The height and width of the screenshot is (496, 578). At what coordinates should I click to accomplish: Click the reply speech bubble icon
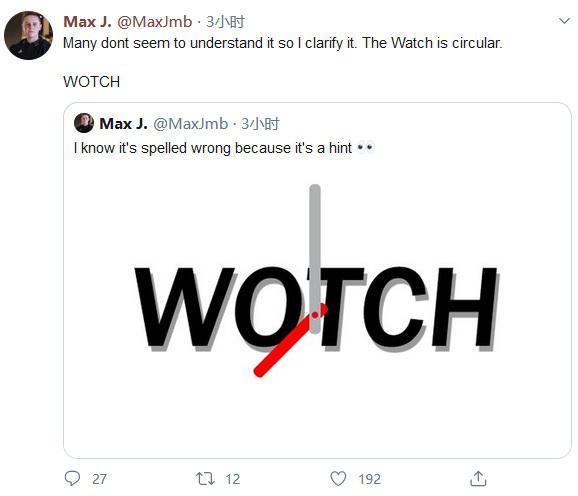pyautogui.click(x=72, y=478)
